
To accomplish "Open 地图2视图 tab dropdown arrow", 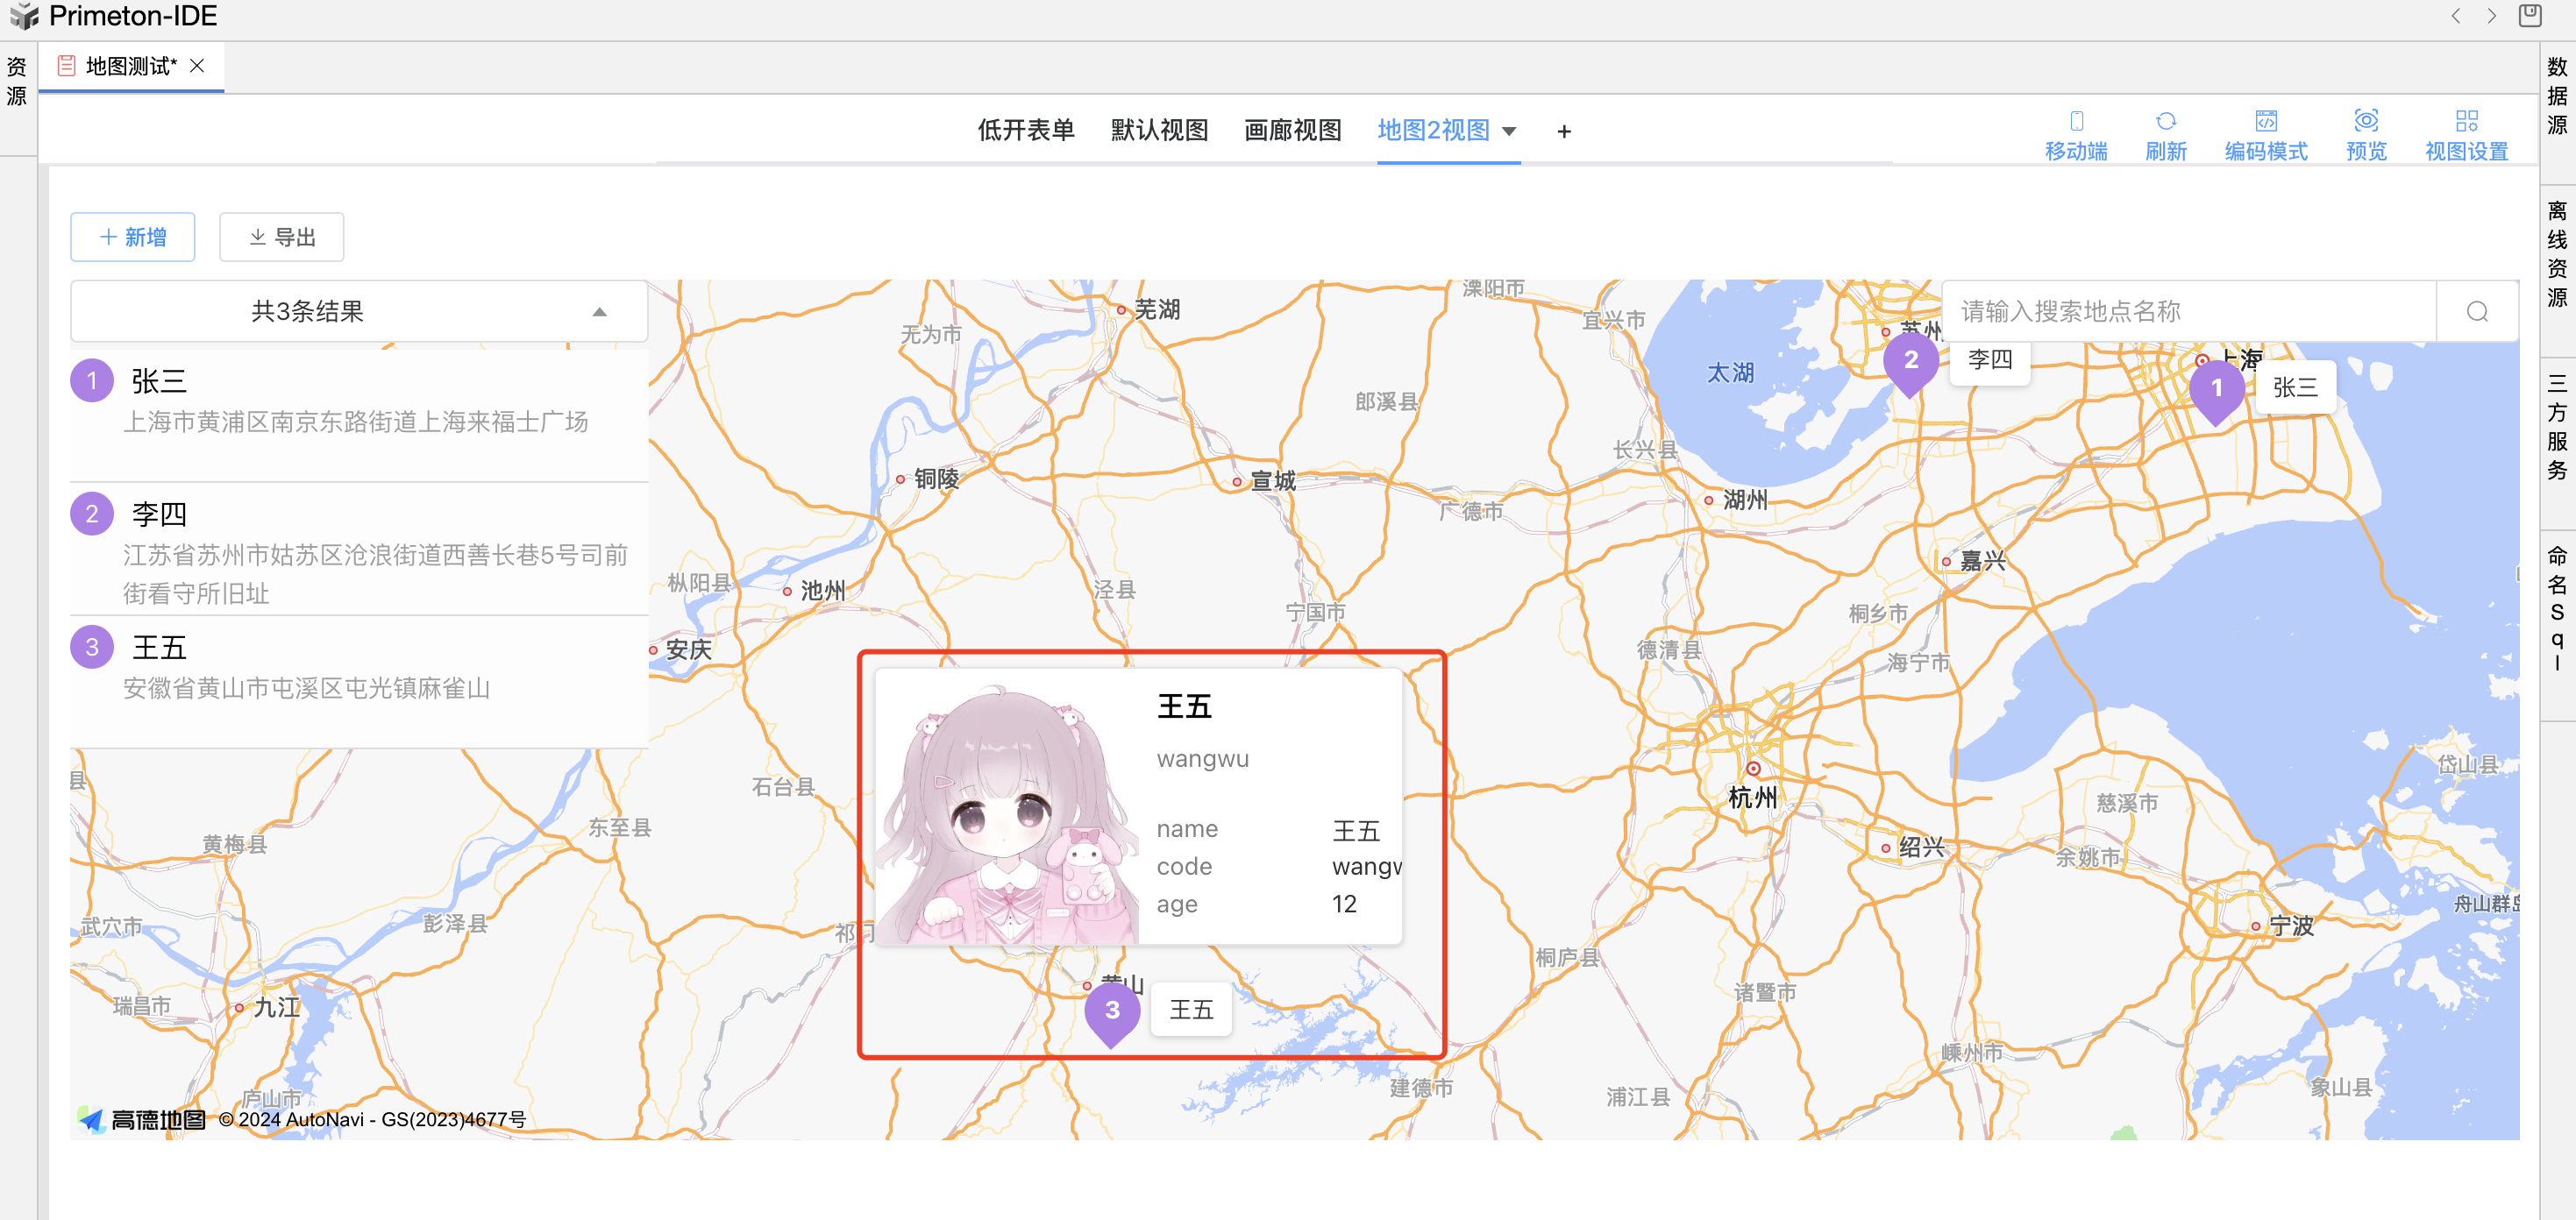I will (x=1509, y=132).
